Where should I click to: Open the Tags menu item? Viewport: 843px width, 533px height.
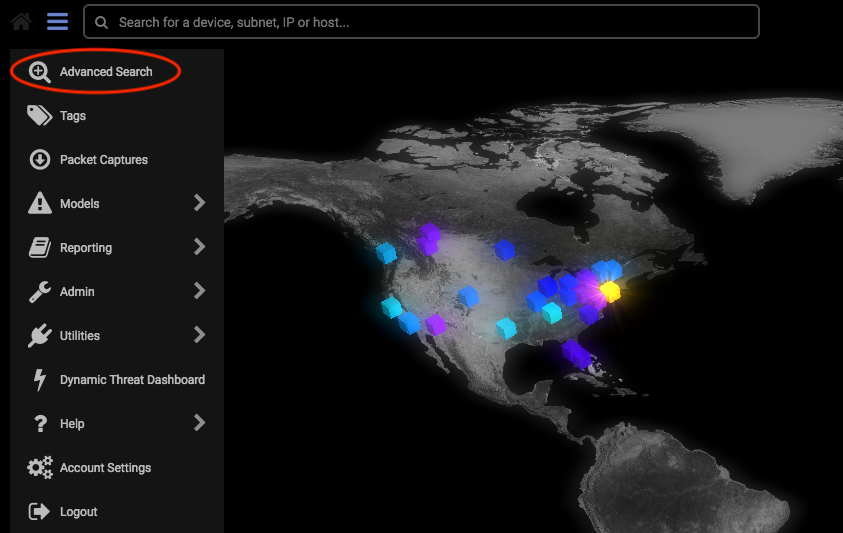point(73,116)
